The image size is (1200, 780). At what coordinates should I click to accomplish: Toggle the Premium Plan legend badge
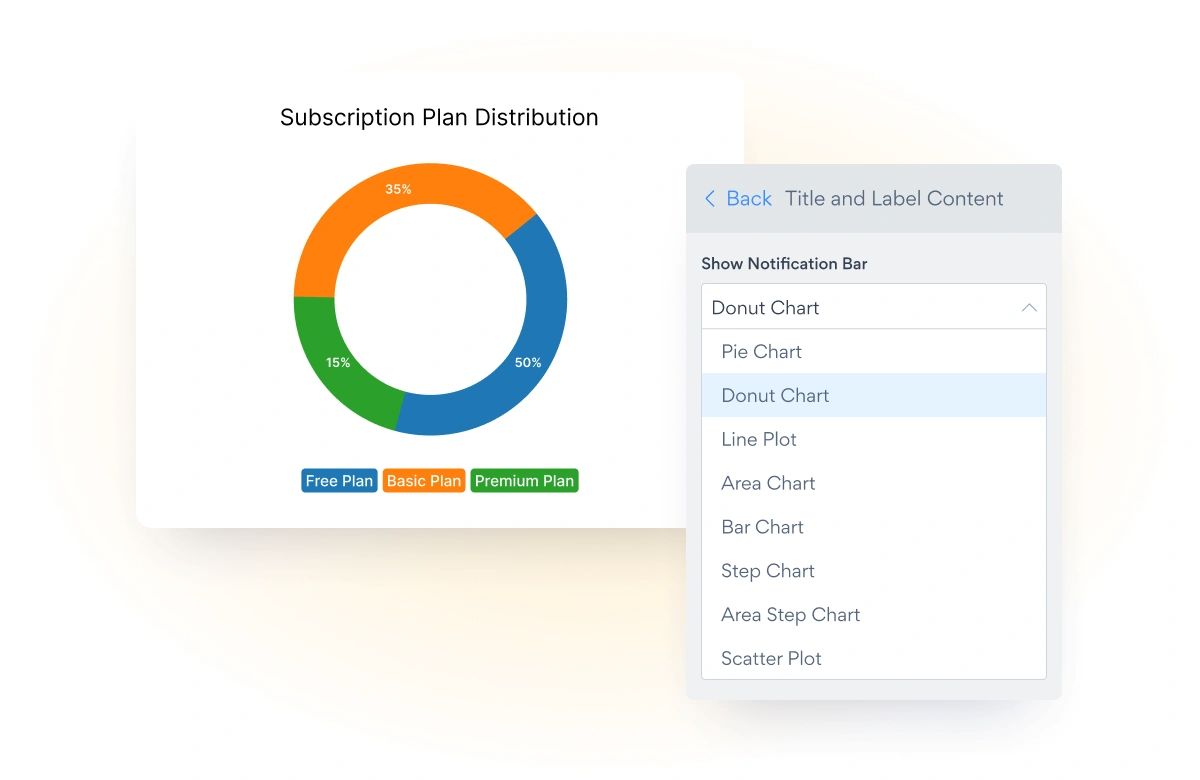pyautogui.click(x=524, y=481)
